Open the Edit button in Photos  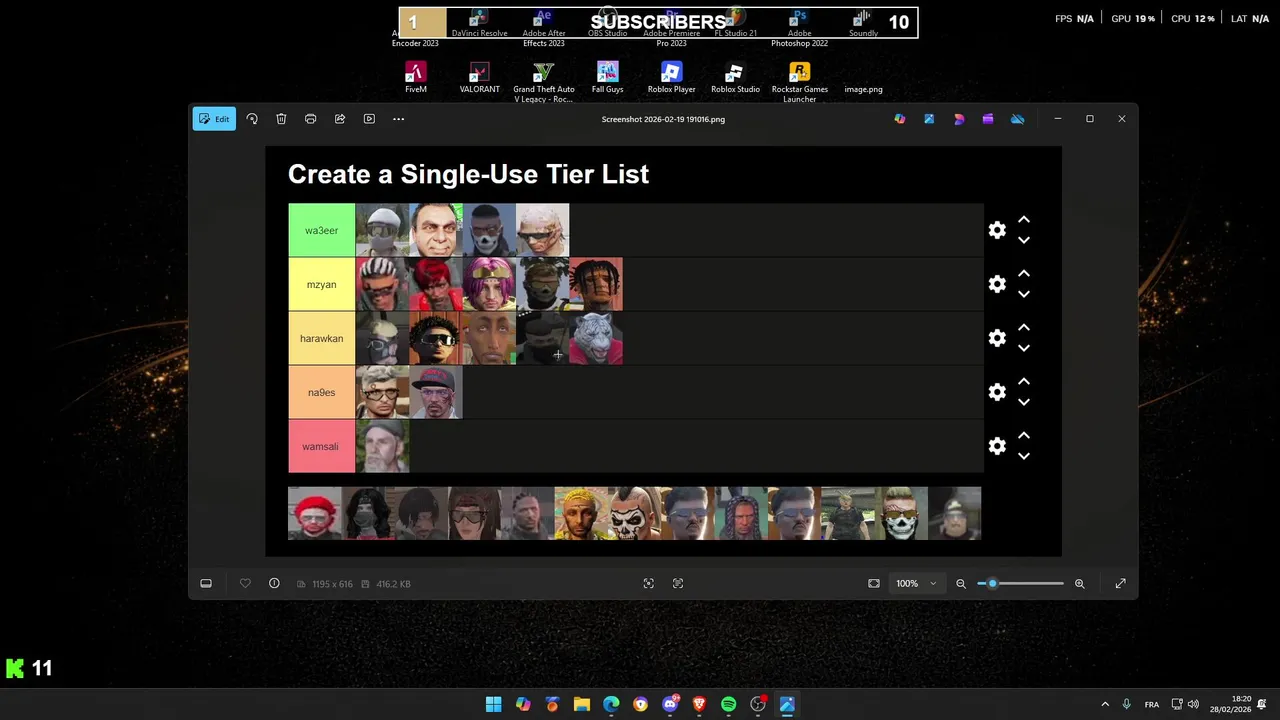pos(214,119)
